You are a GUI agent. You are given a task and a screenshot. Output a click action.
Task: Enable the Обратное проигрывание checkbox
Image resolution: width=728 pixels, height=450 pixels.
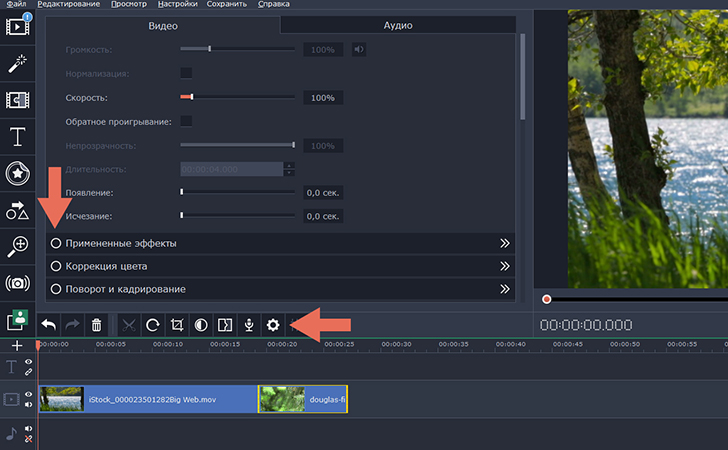click(186, 121)
